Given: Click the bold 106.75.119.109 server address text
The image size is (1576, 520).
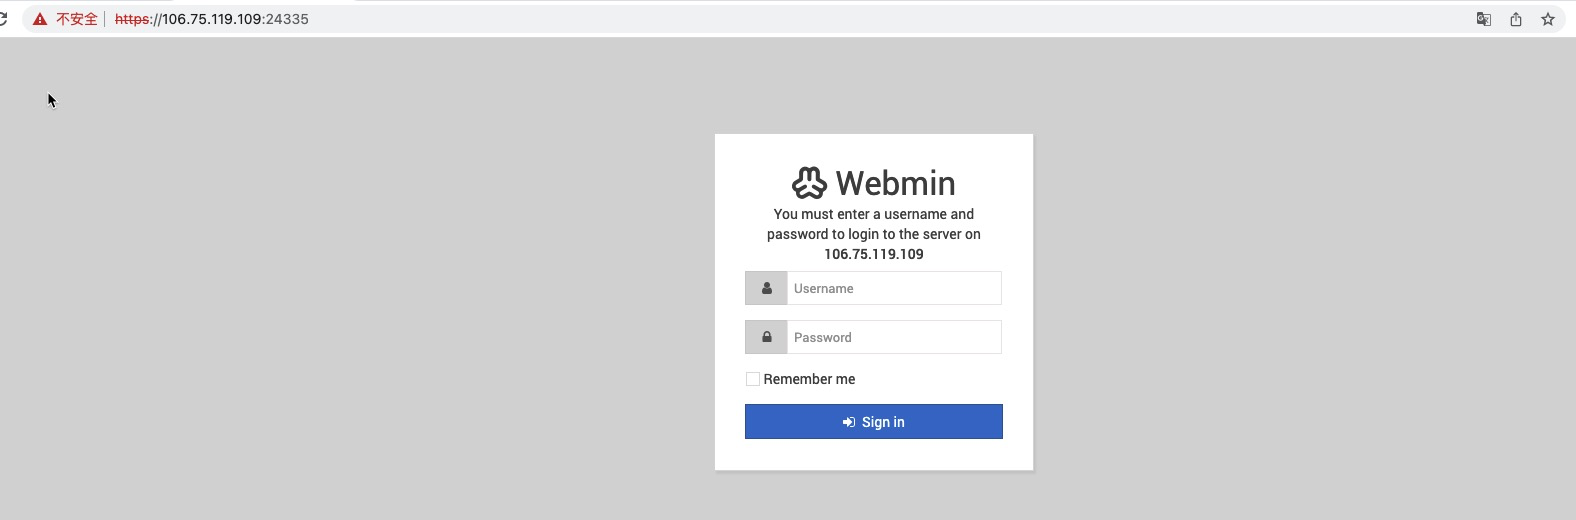Looking at the screenshot, I should (x=874, y=254).
